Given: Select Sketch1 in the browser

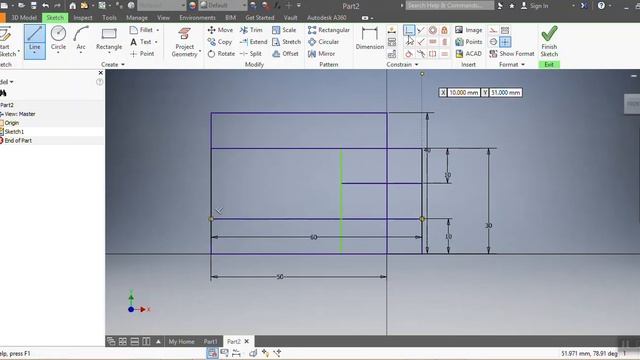Looking at the screenshot, I should 14,131.
